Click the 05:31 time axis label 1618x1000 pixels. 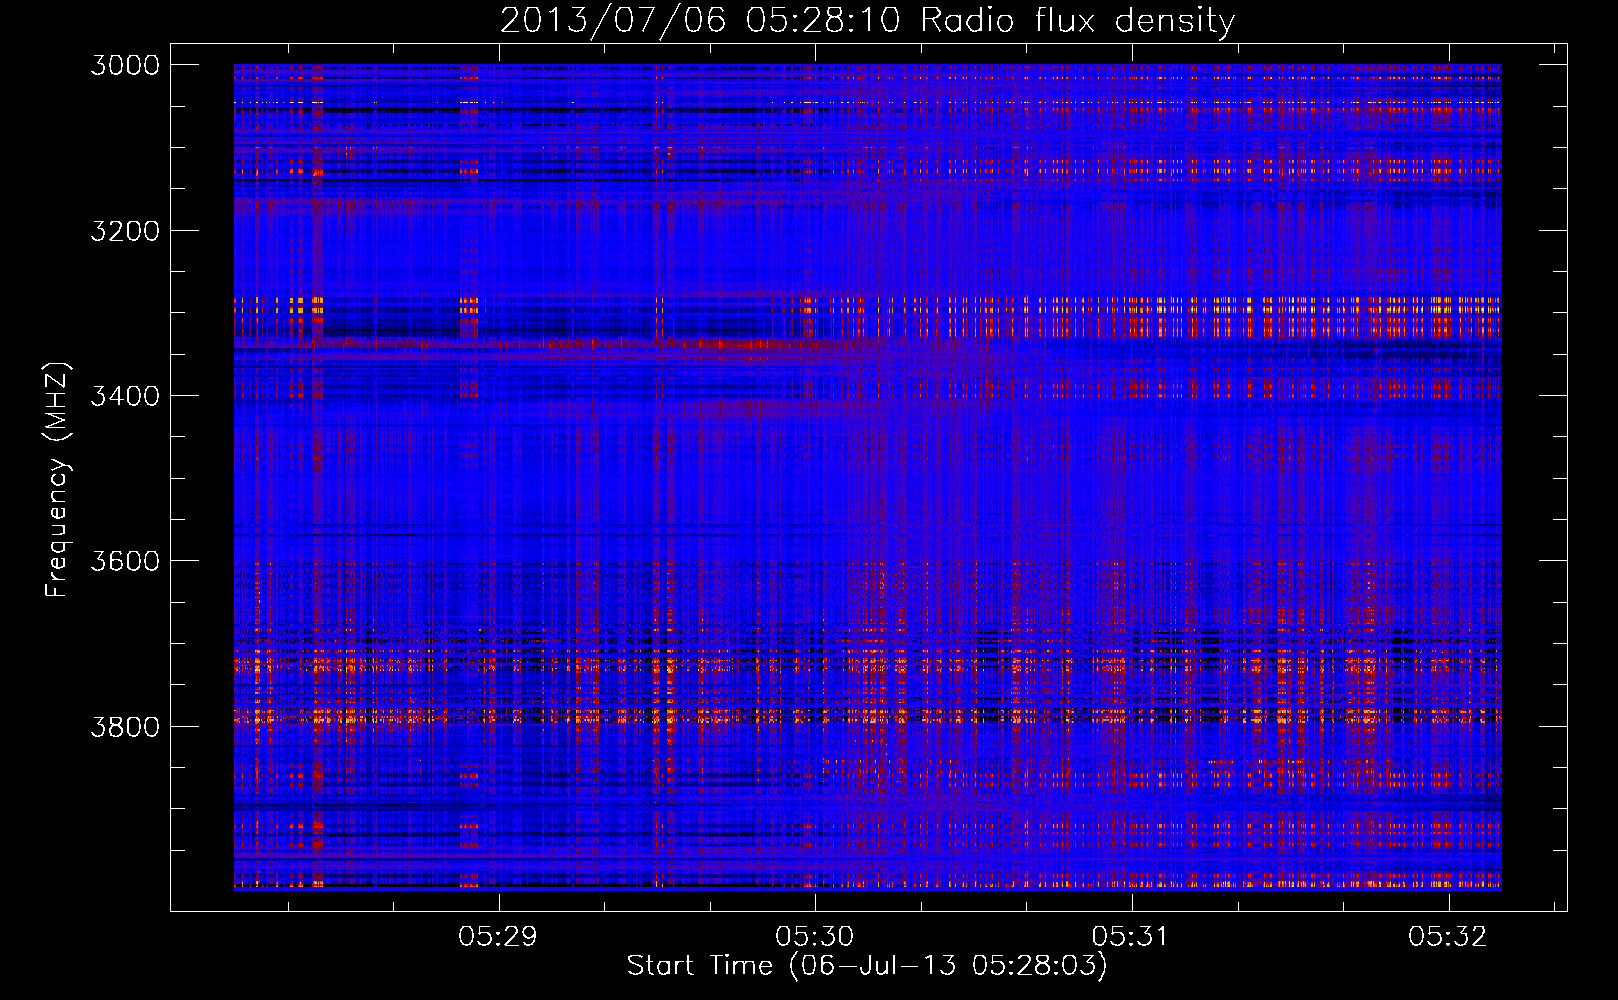pyautogui.click(x=1131, y=936)
